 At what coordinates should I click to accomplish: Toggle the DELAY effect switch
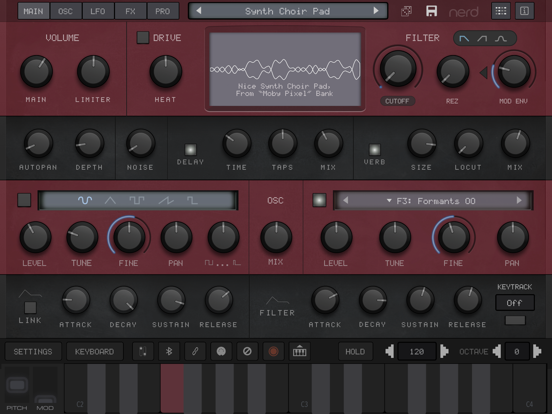pyautogui.click(x=190, y=150)
